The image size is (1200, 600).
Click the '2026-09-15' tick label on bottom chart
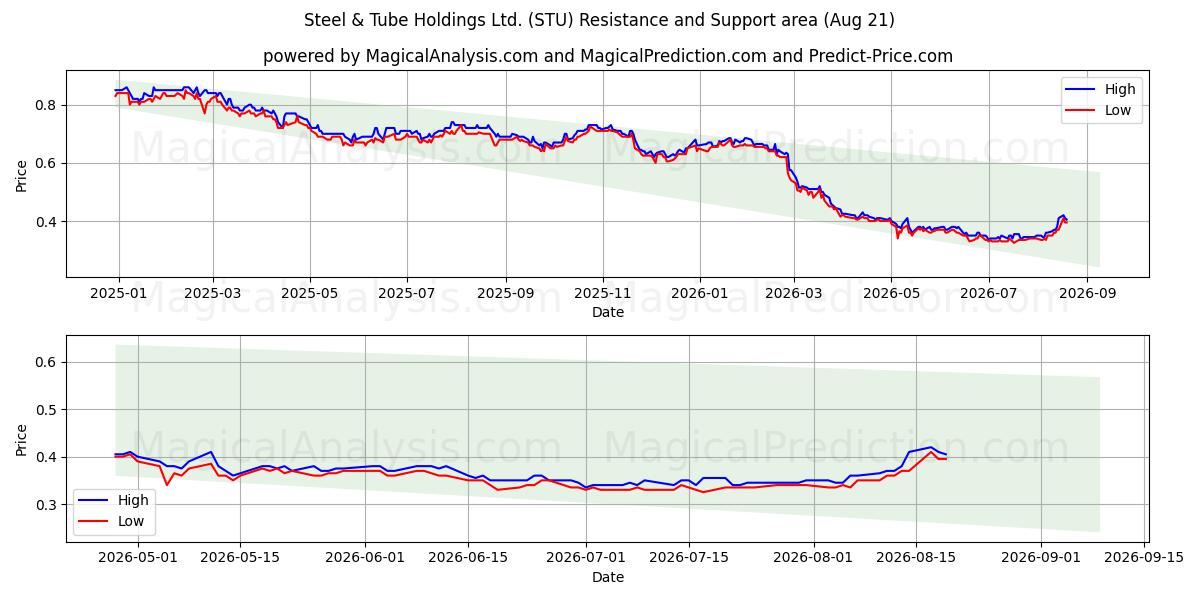coord(1144,559)
